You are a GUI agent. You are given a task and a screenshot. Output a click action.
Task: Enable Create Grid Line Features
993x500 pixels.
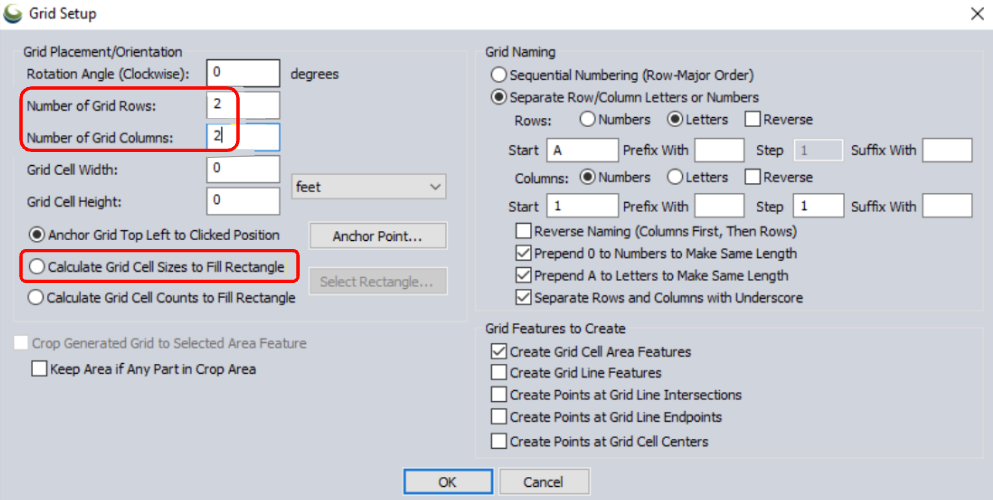(x=499, y=373)
